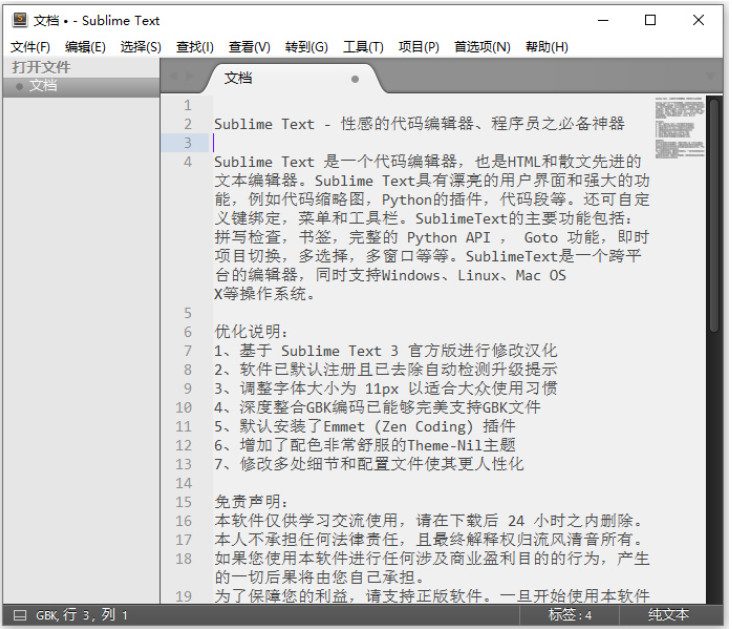Click line number 1 in gutter

(x=187, y=105)
